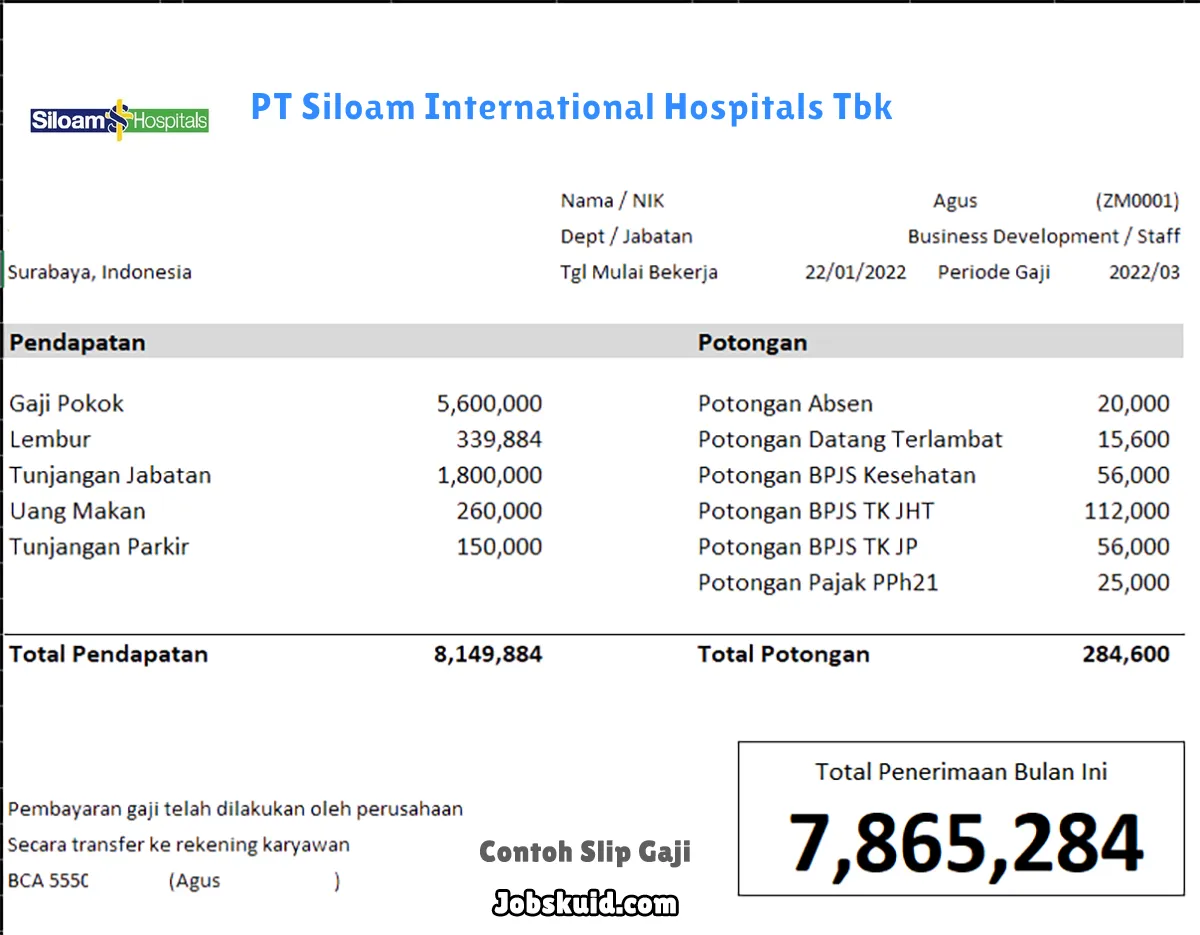Click the Potongan section header

pos(752,342)
